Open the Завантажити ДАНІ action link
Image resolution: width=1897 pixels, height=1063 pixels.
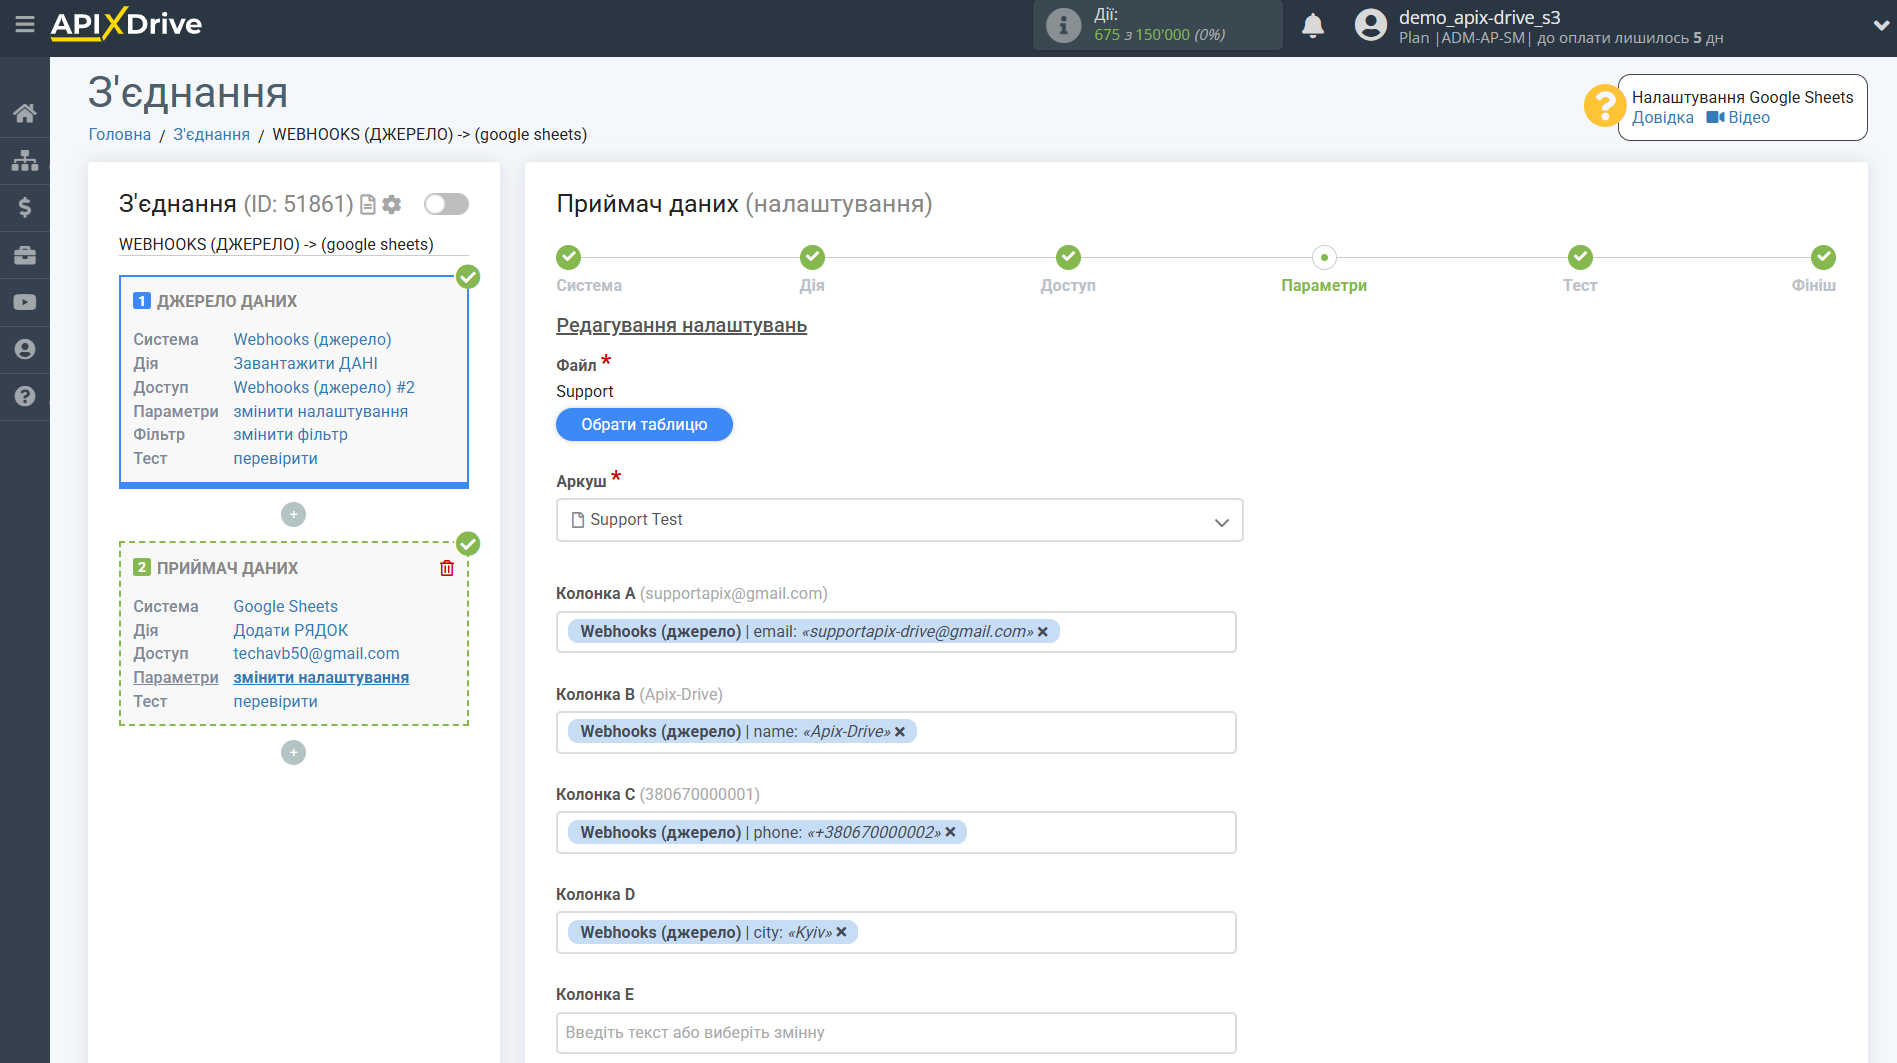click(305, 363)
